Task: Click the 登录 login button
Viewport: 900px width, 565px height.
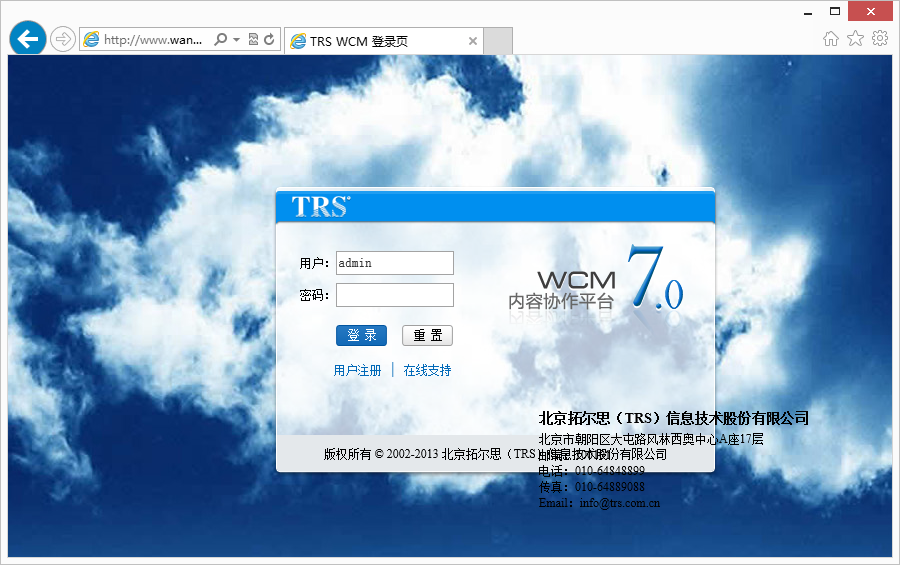Action: click(362, 335)
